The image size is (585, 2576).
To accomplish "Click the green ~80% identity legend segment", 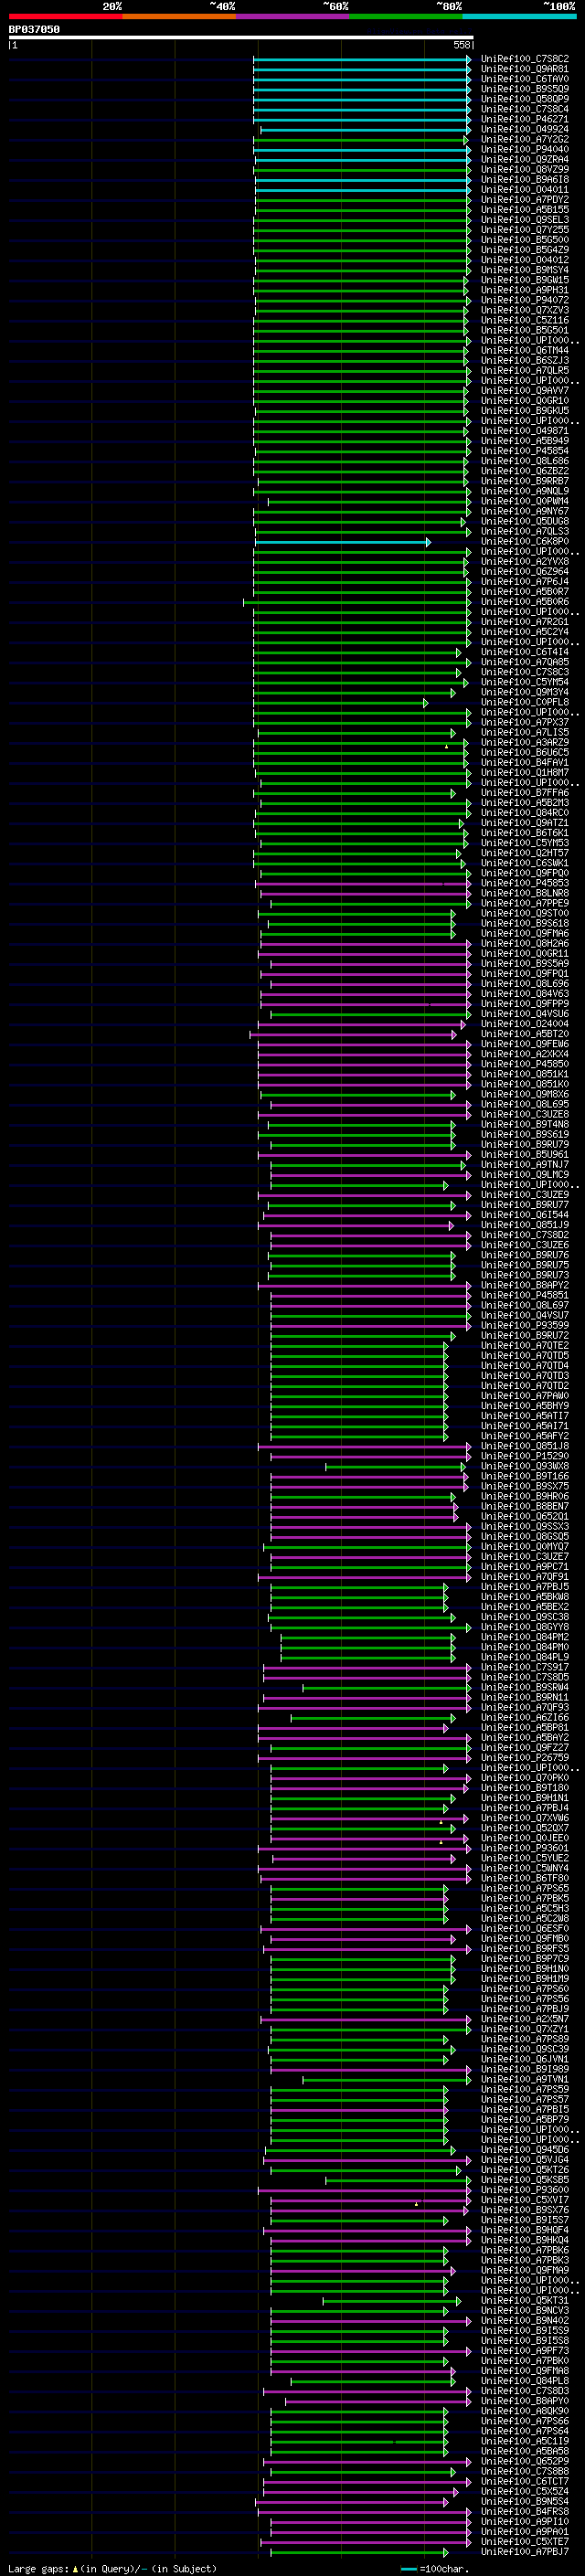I will [406, 16].
